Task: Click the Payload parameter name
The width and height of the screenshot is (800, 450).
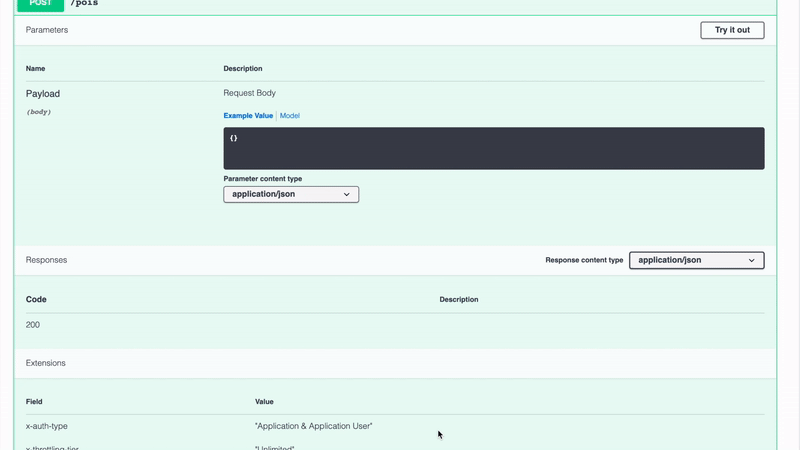Action: (x=43, y=94)
